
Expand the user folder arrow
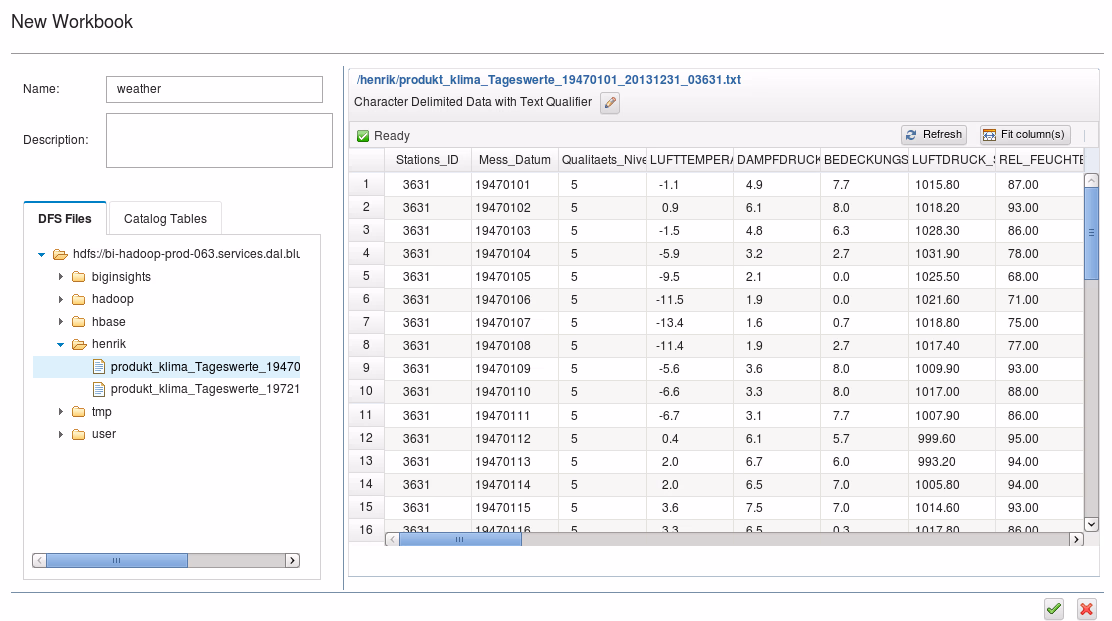click(x=61, y=434)
